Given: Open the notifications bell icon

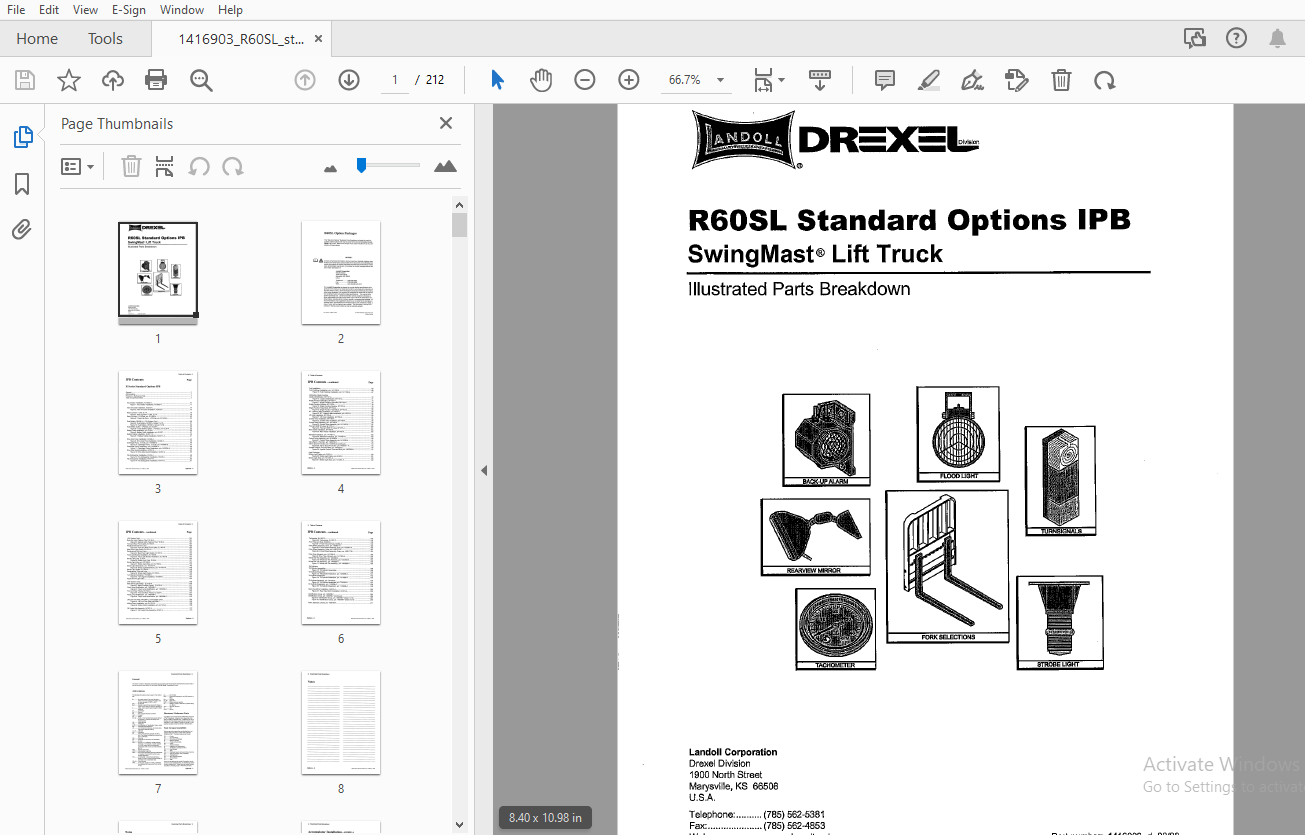Looking at the screenshot, I should (x=1277, y=38).
